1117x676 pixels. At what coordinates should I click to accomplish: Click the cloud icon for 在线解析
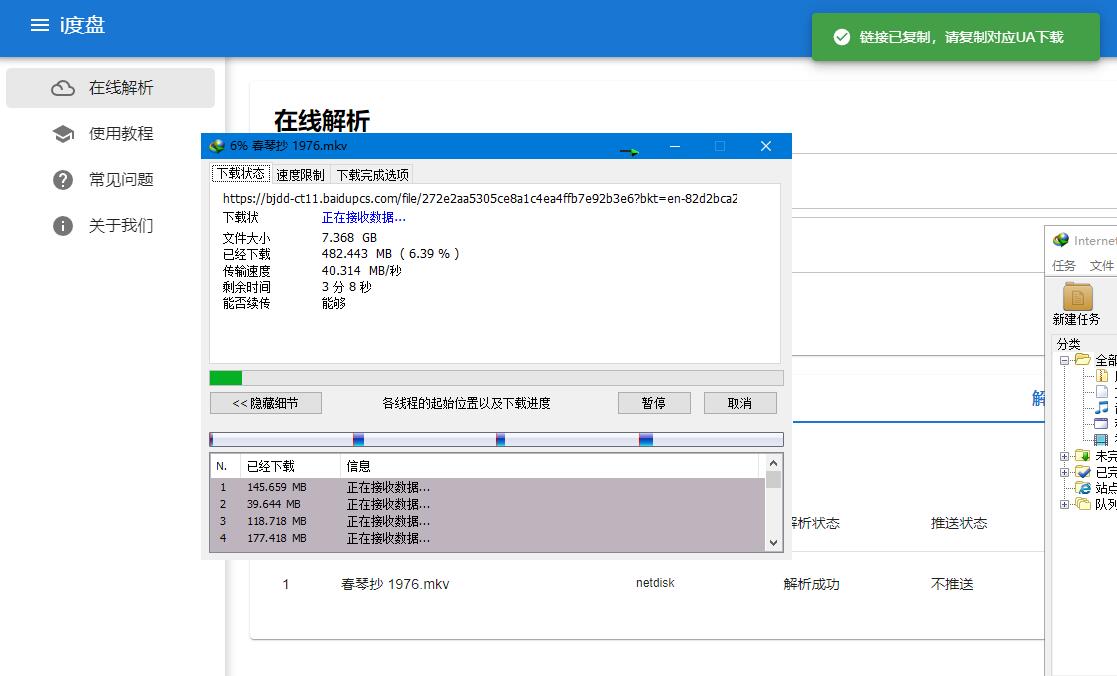coord(63,88)
